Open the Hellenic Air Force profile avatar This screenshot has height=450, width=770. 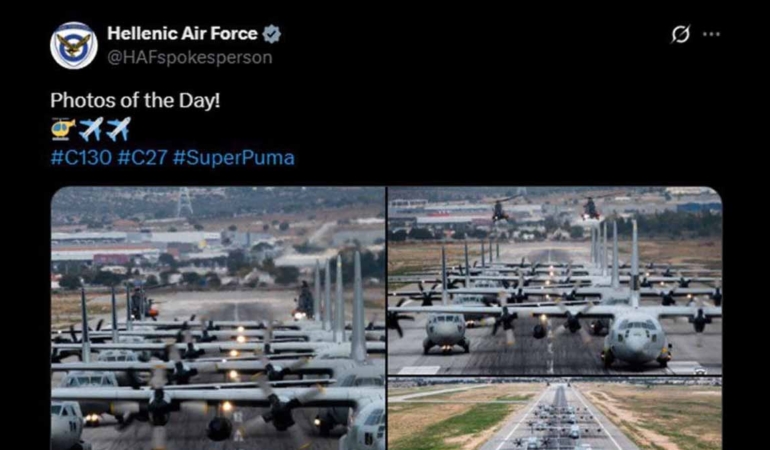(x=74, y=45)
